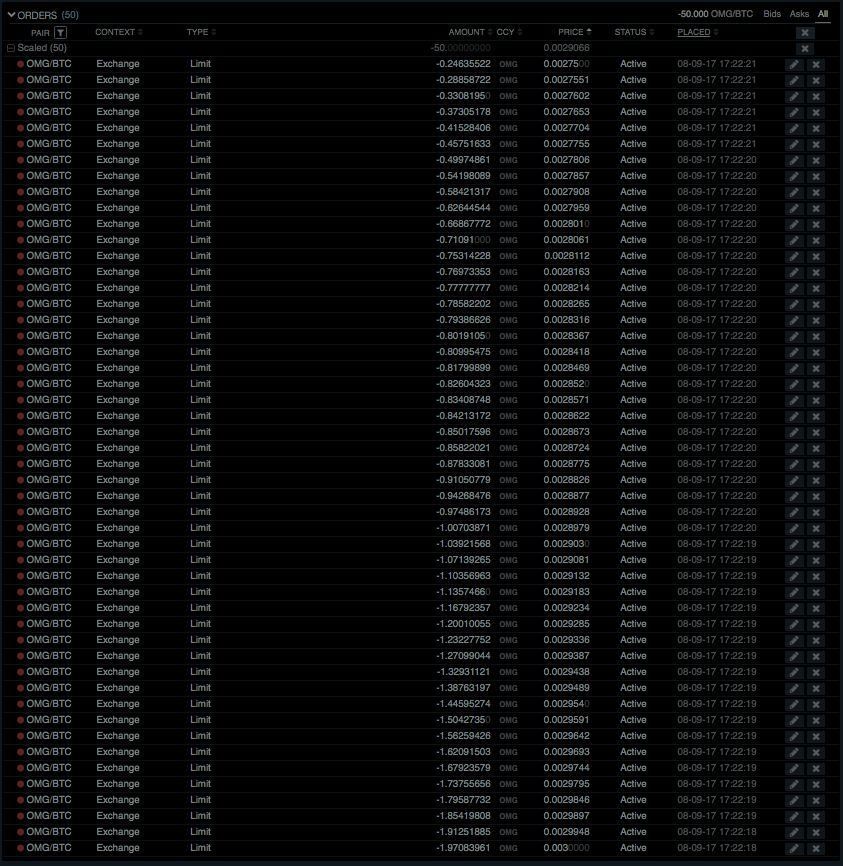843x866 pixels.
Task: Edit order priced 0.0029387
Action: tap(793, 657)
